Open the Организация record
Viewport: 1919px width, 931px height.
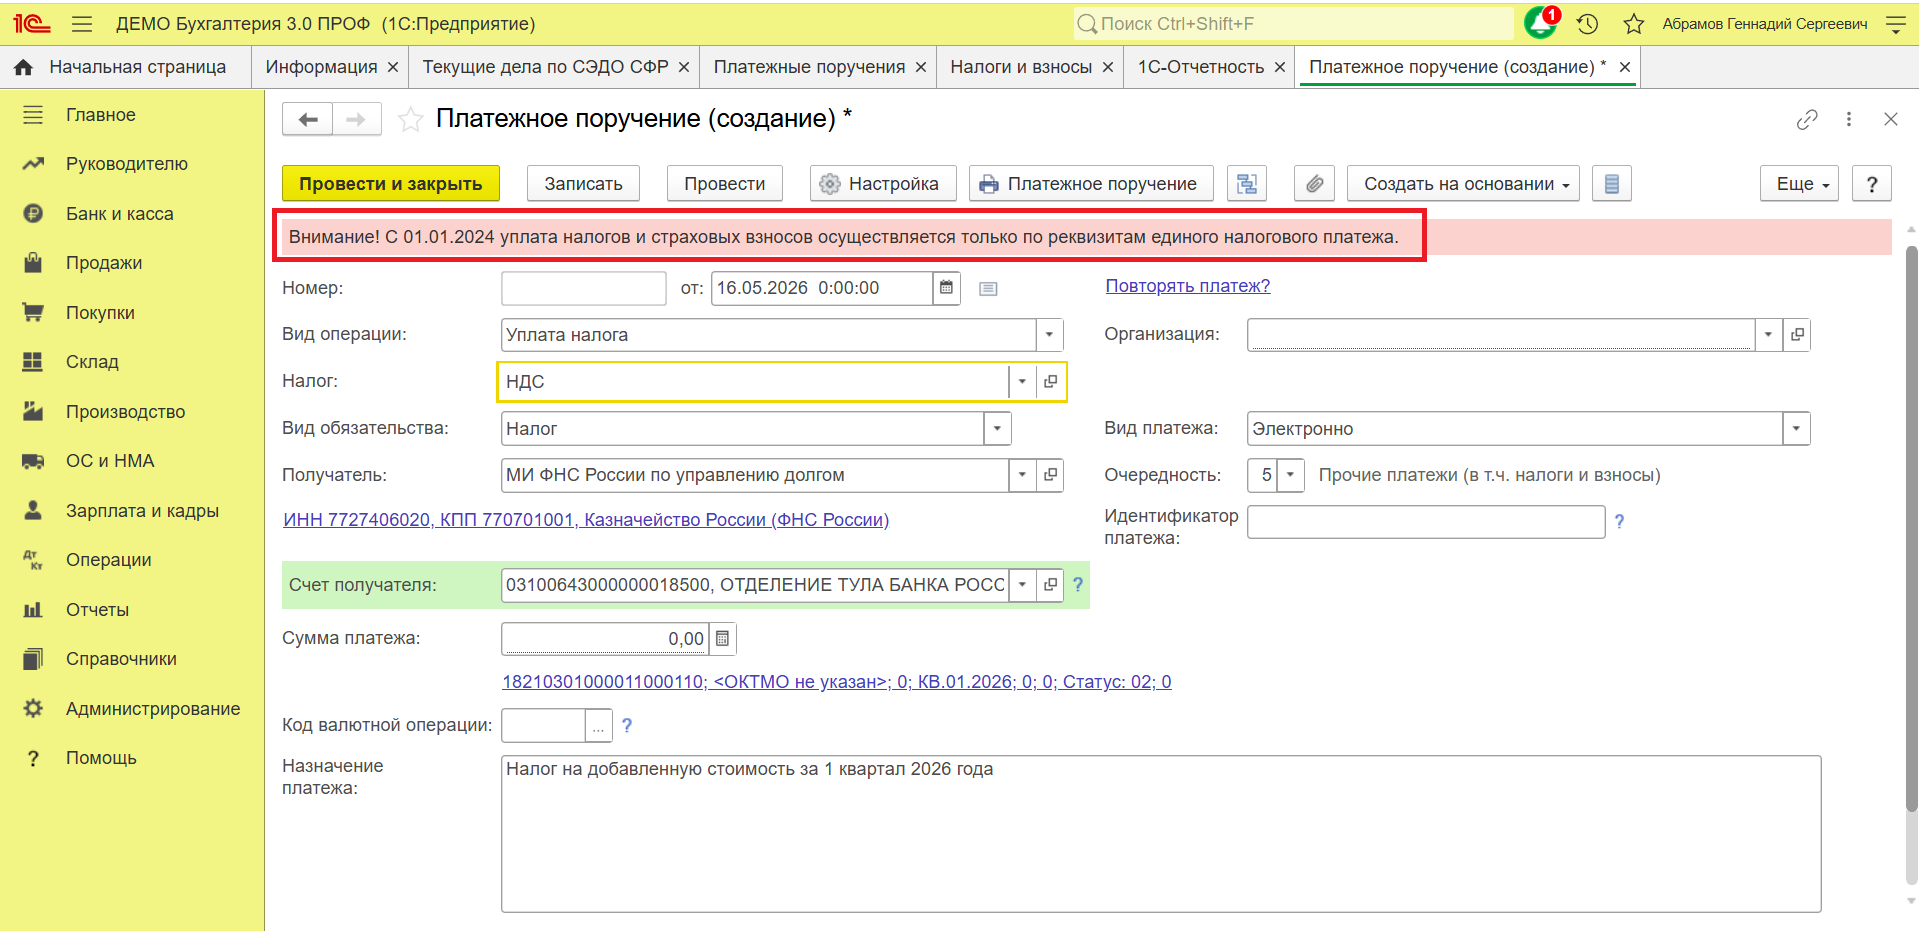[x=1797, y=335]
